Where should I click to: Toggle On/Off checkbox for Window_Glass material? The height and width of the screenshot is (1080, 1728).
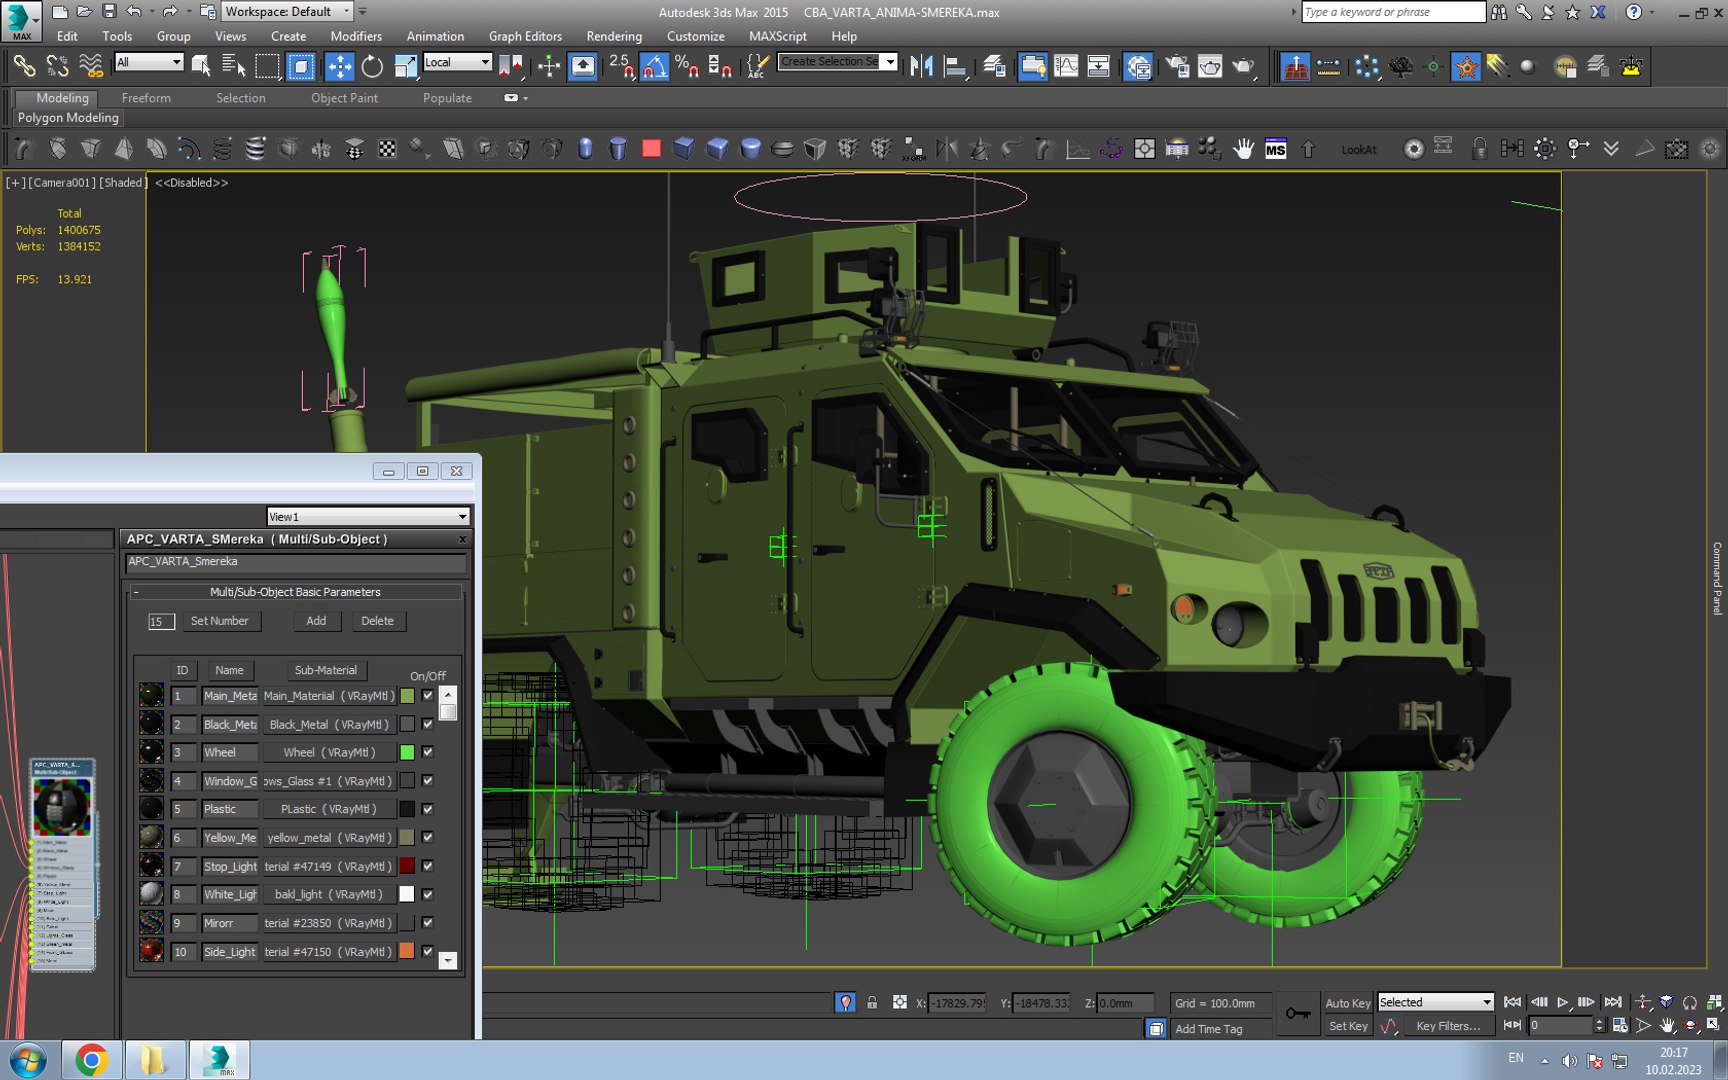point(428,781)
